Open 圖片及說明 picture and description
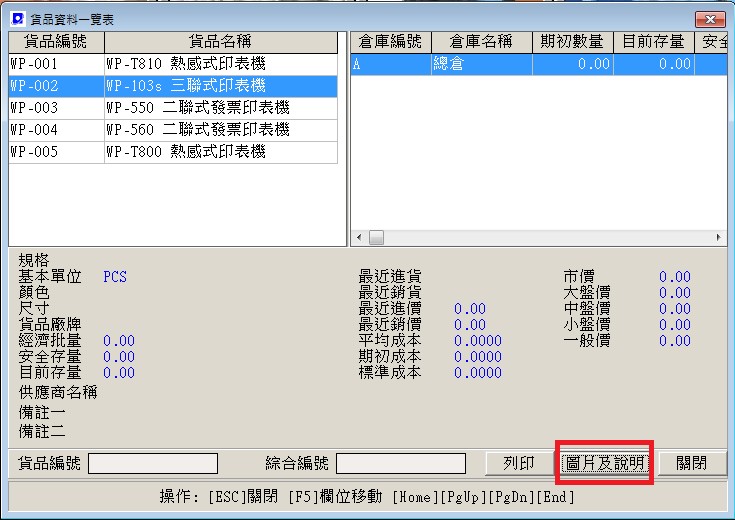This screenshot has height=520, width=735. pyautogui.click(x=605, y=463)
